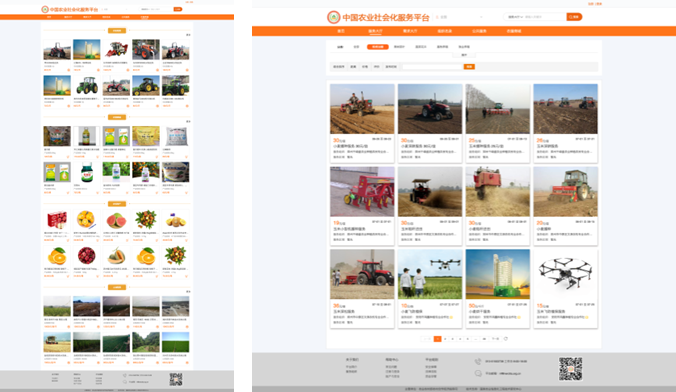
Task: Click the QR code in the right footer
Action: click(570, 369)
